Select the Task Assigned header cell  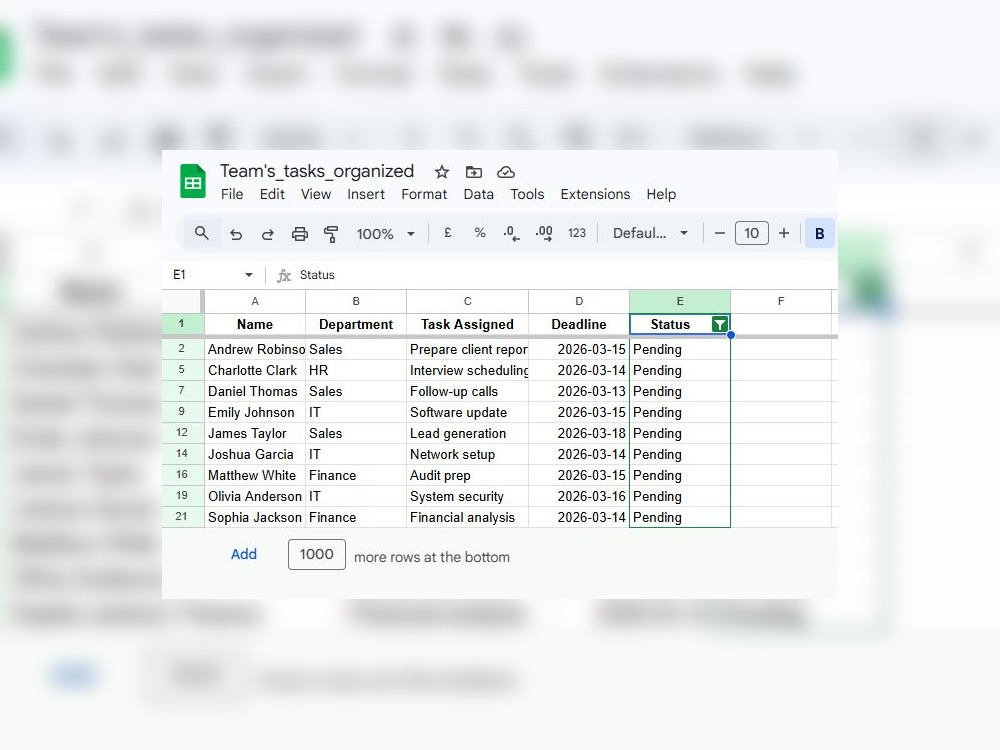(x=467, y=324)
